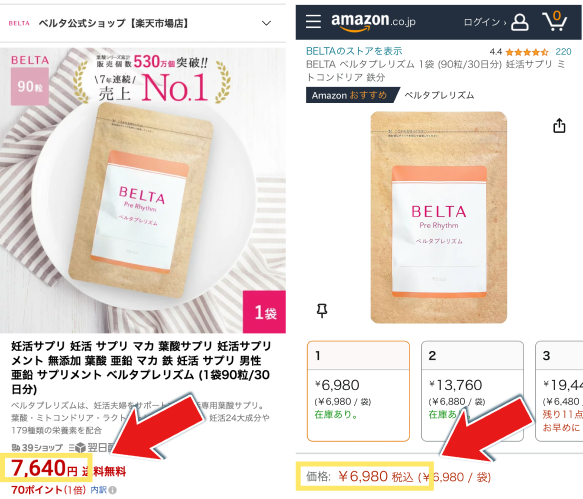This screenshot has height=499, width=583.
Task: Open the shopping cart icon
Action: tap(554, 21)
